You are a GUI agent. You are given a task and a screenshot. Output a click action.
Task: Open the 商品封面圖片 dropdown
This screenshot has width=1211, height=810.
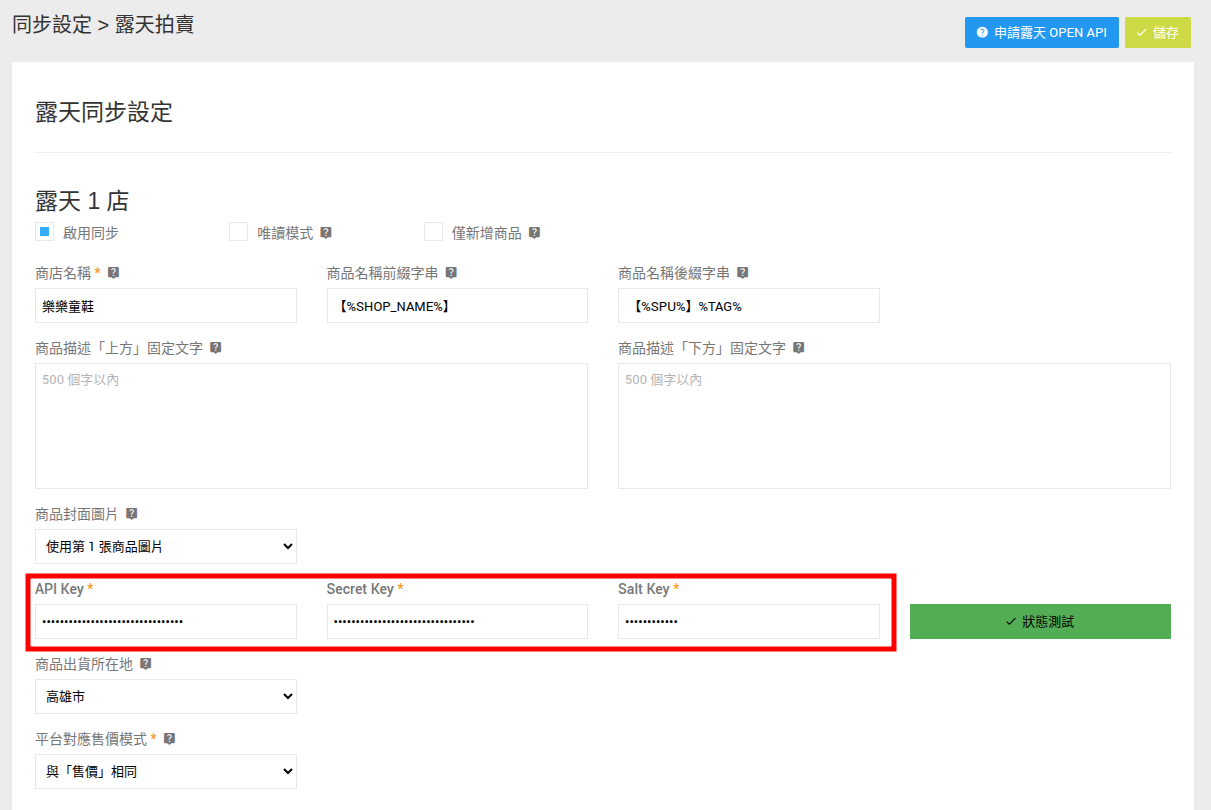coord(165,546)
